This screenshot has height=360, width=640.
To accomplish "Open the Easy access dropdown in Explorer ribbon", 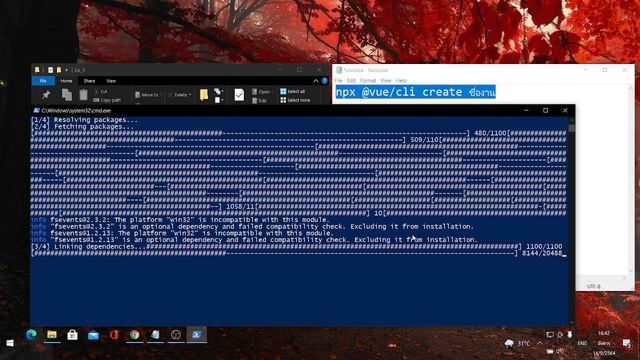I will 218,100.
